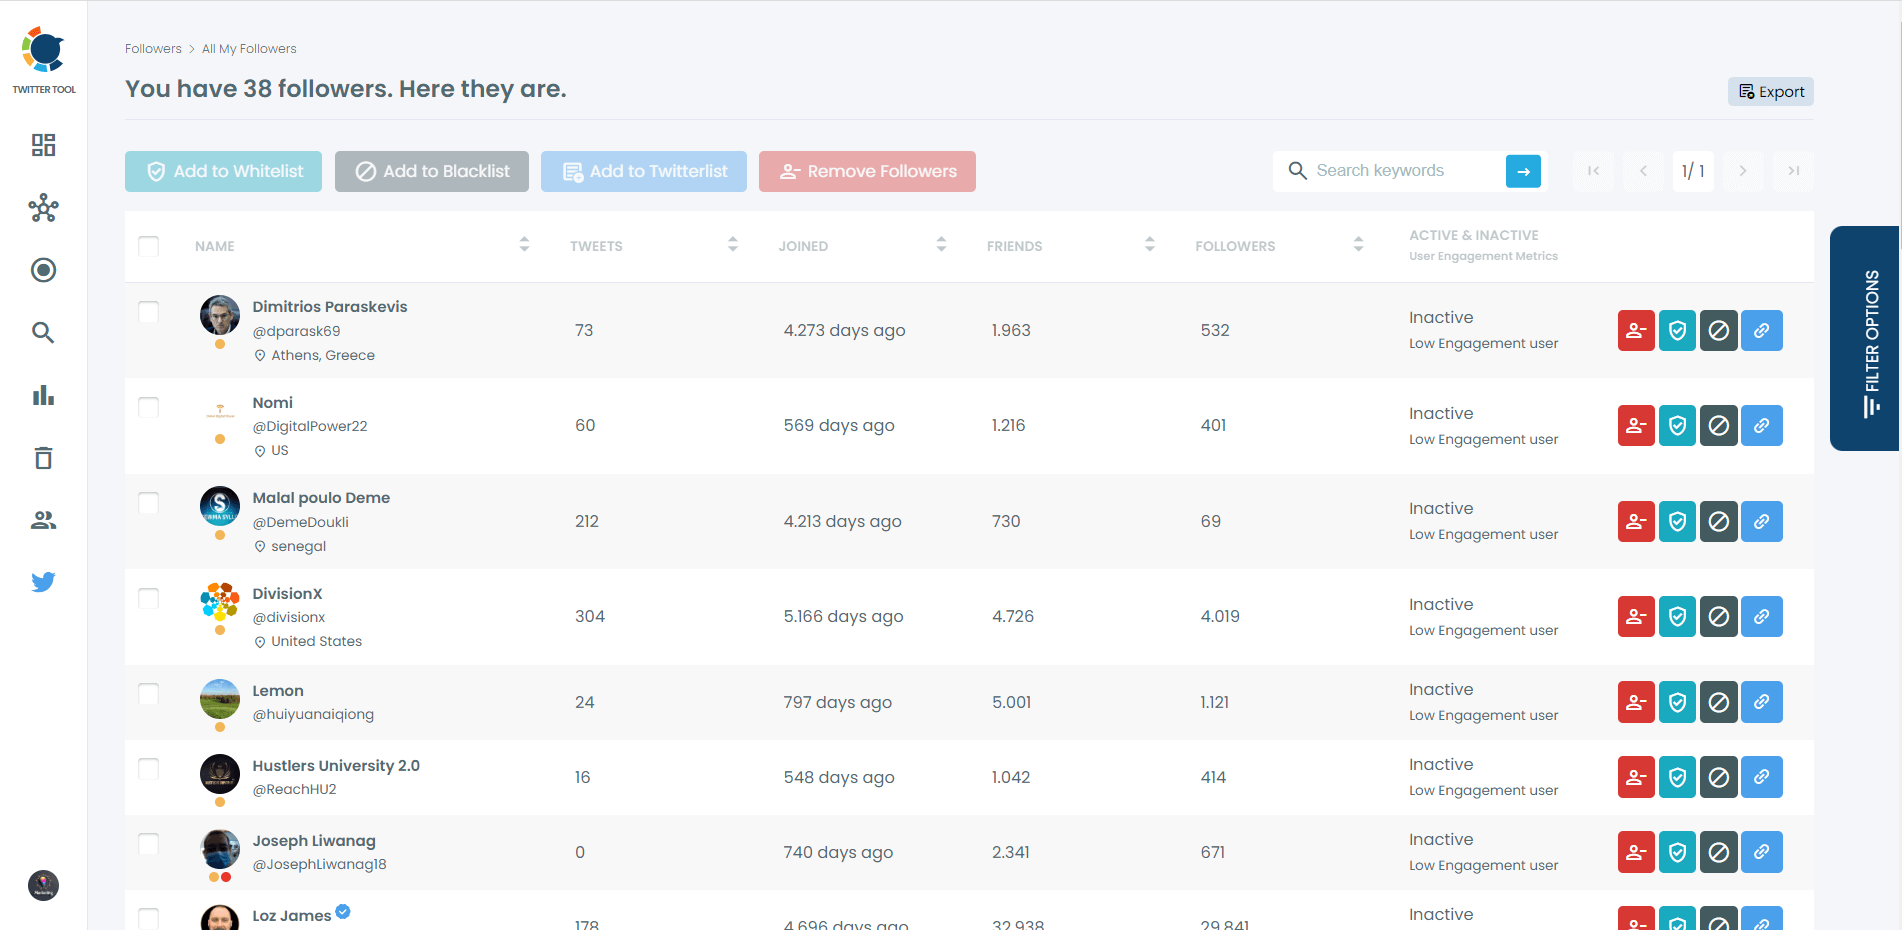Image resolution: width=1902 pixels, height=930 pixels.
Task: Open the network nodes icon in sidebar
Action: click(x=43, y=208)
